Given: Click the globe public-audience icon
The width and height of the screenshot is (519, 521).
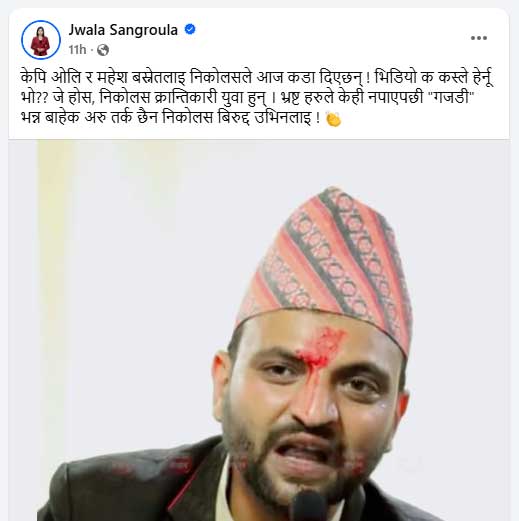Looking at the screenshot, I should coord(103,50).
